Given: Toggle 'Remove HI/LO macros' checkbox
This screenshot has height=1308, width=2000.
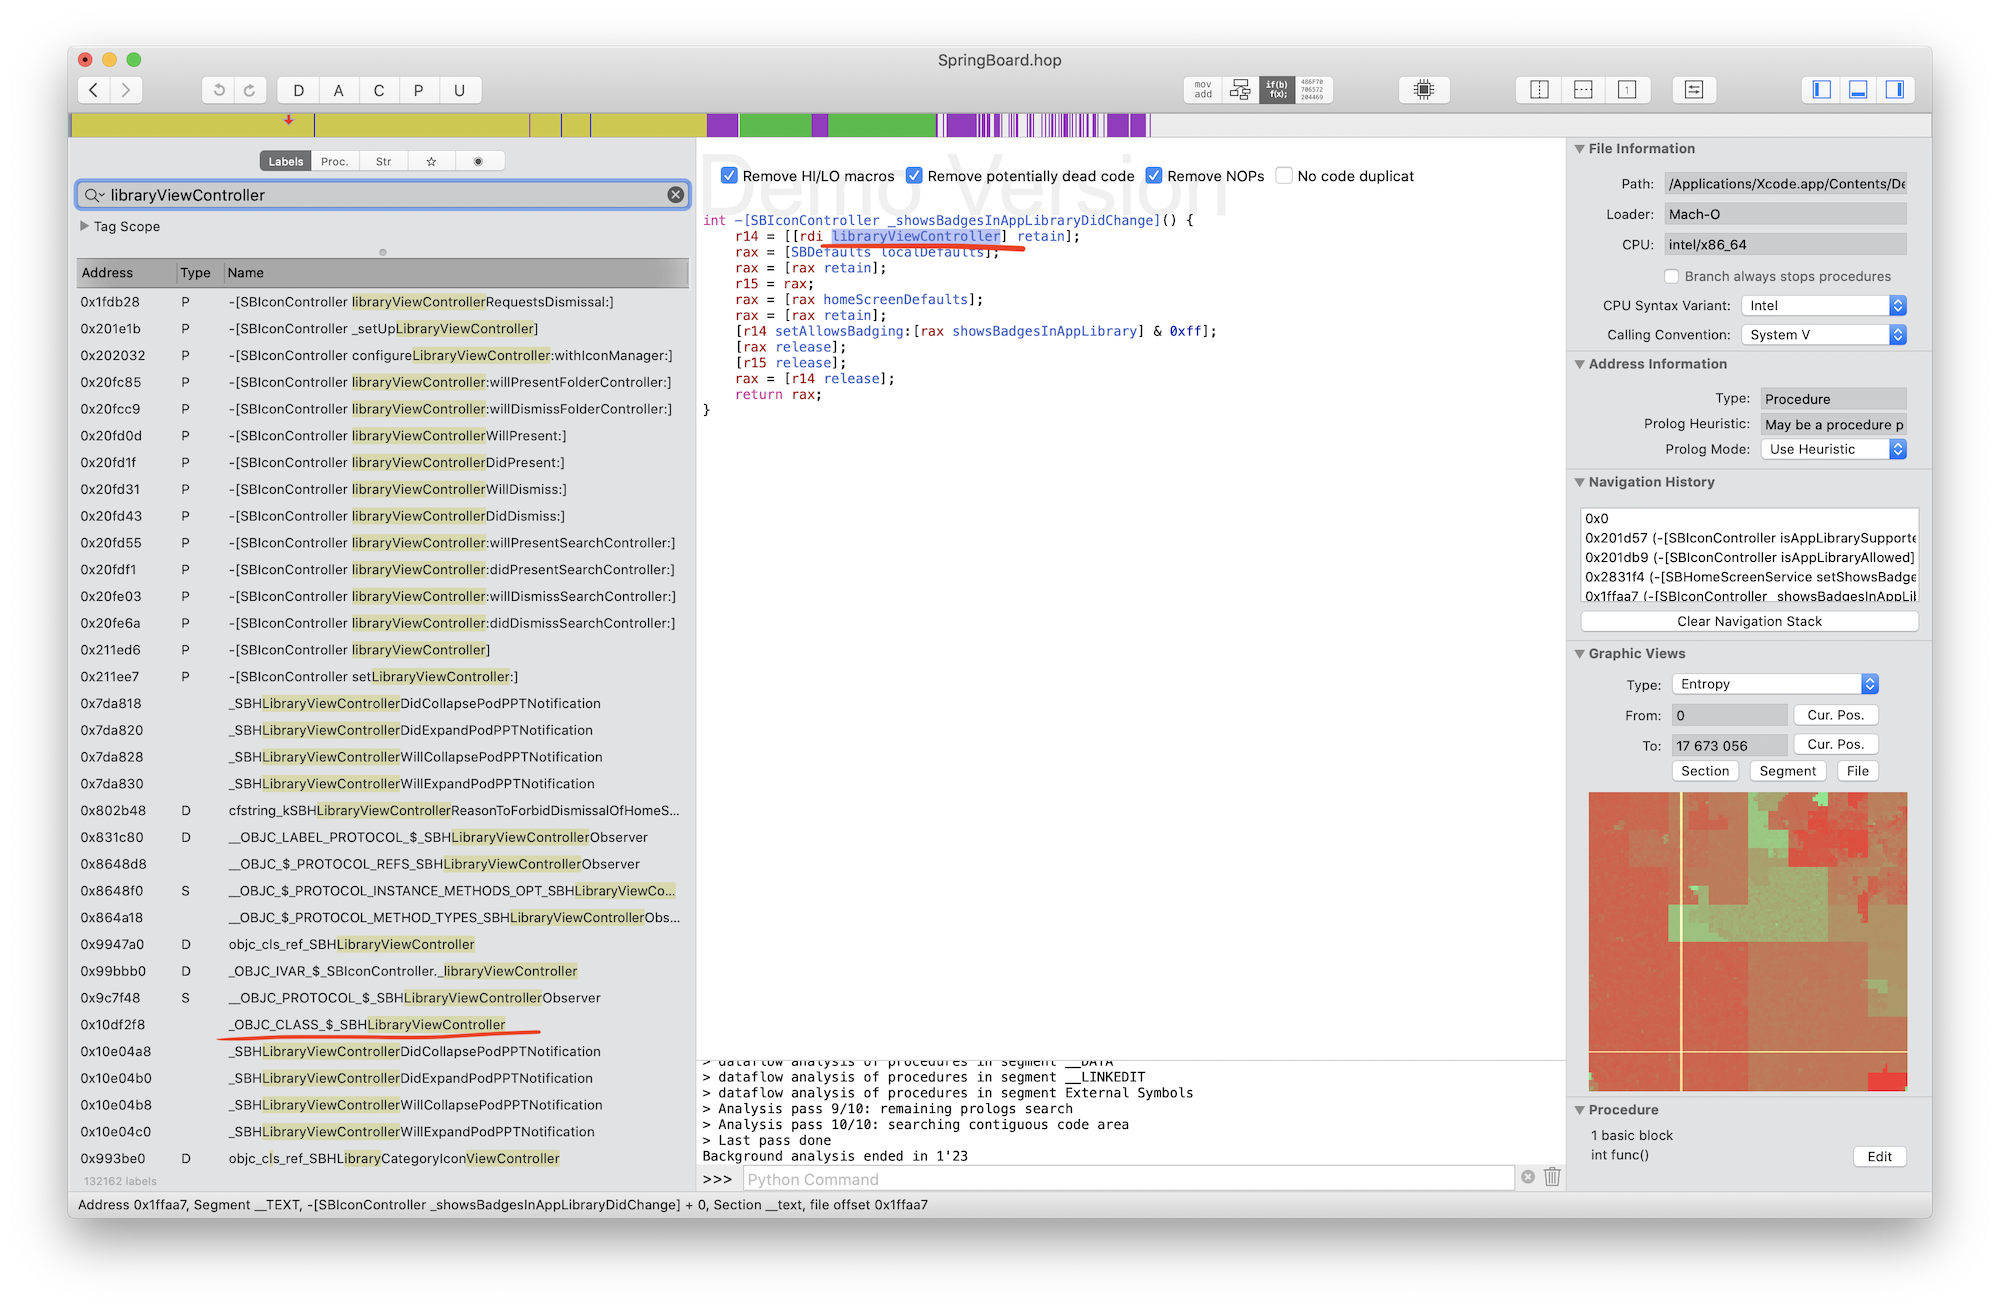Looking at the screenshot, I should click(727, 175).
